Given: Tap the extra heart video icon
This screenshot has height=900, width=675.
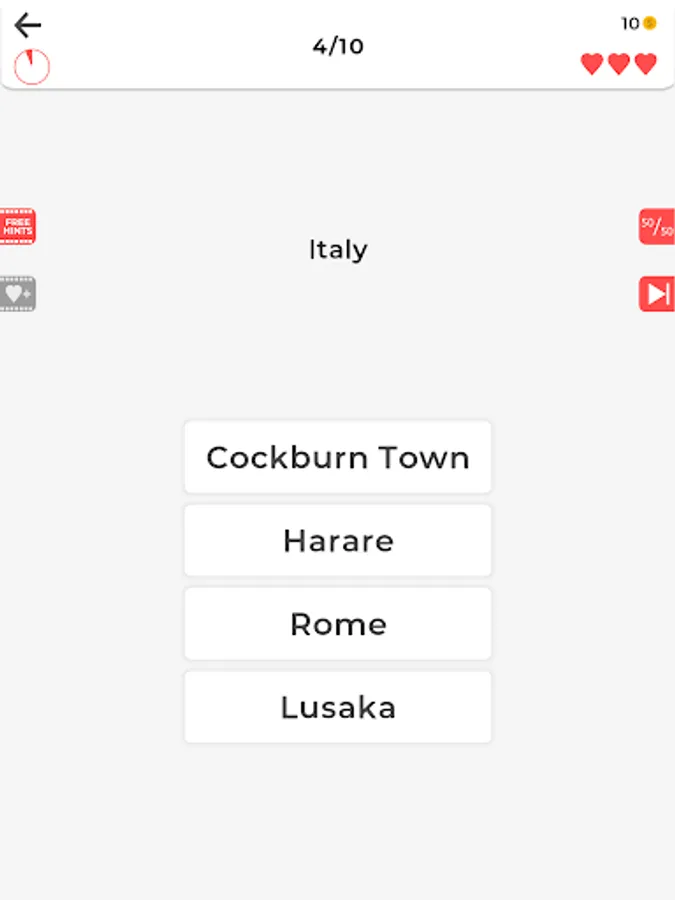Looking at the screenshot, I should (x=17, y=294).
